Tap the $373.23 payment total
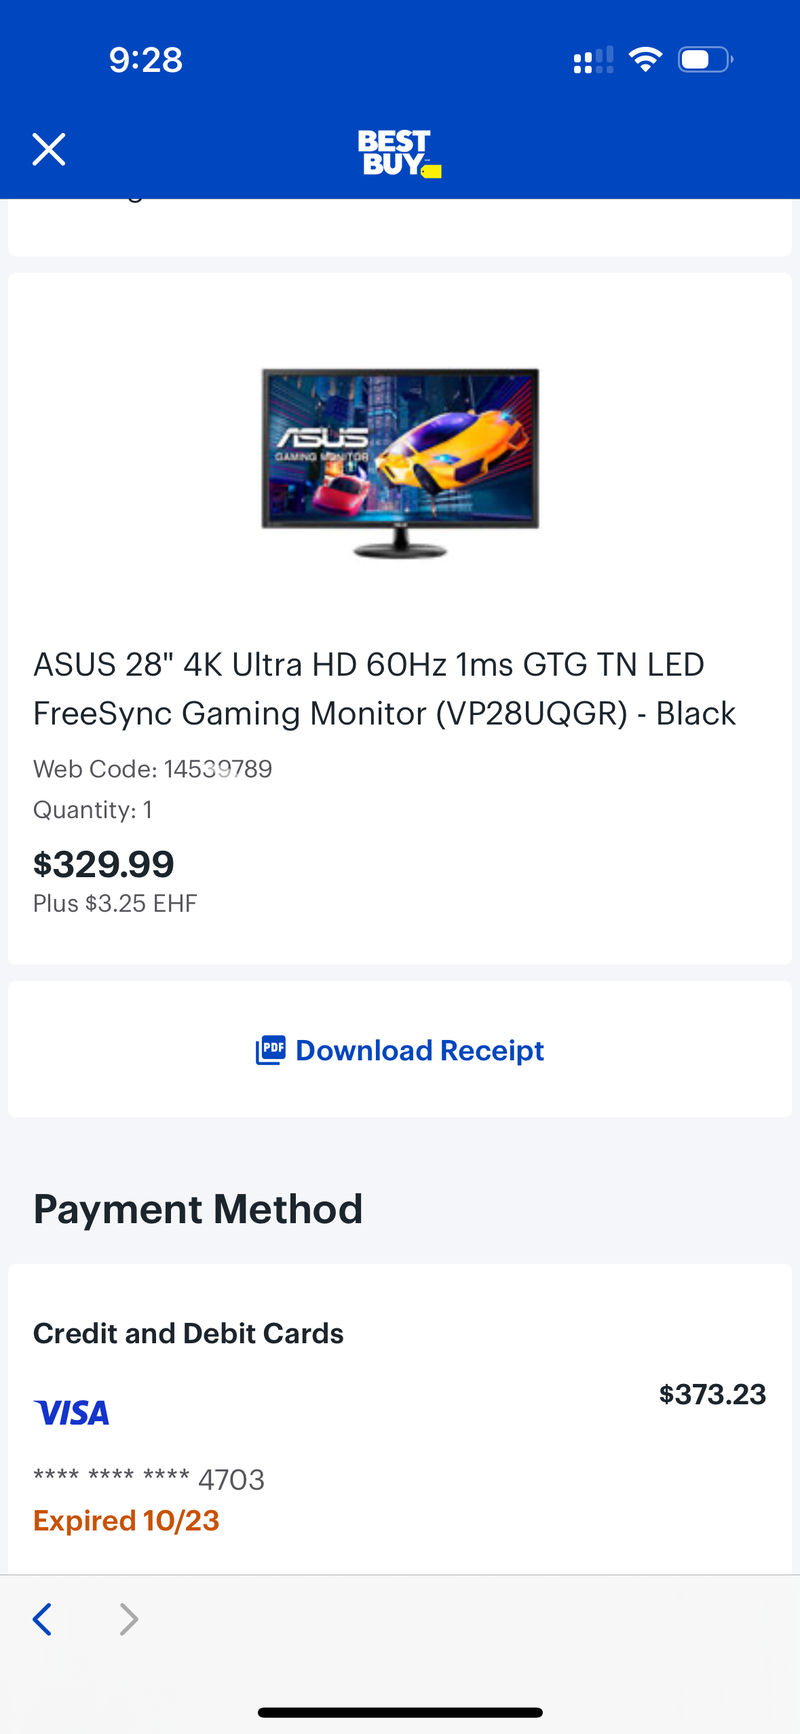Screen dimensions: 800x1734 [712, 1394]
